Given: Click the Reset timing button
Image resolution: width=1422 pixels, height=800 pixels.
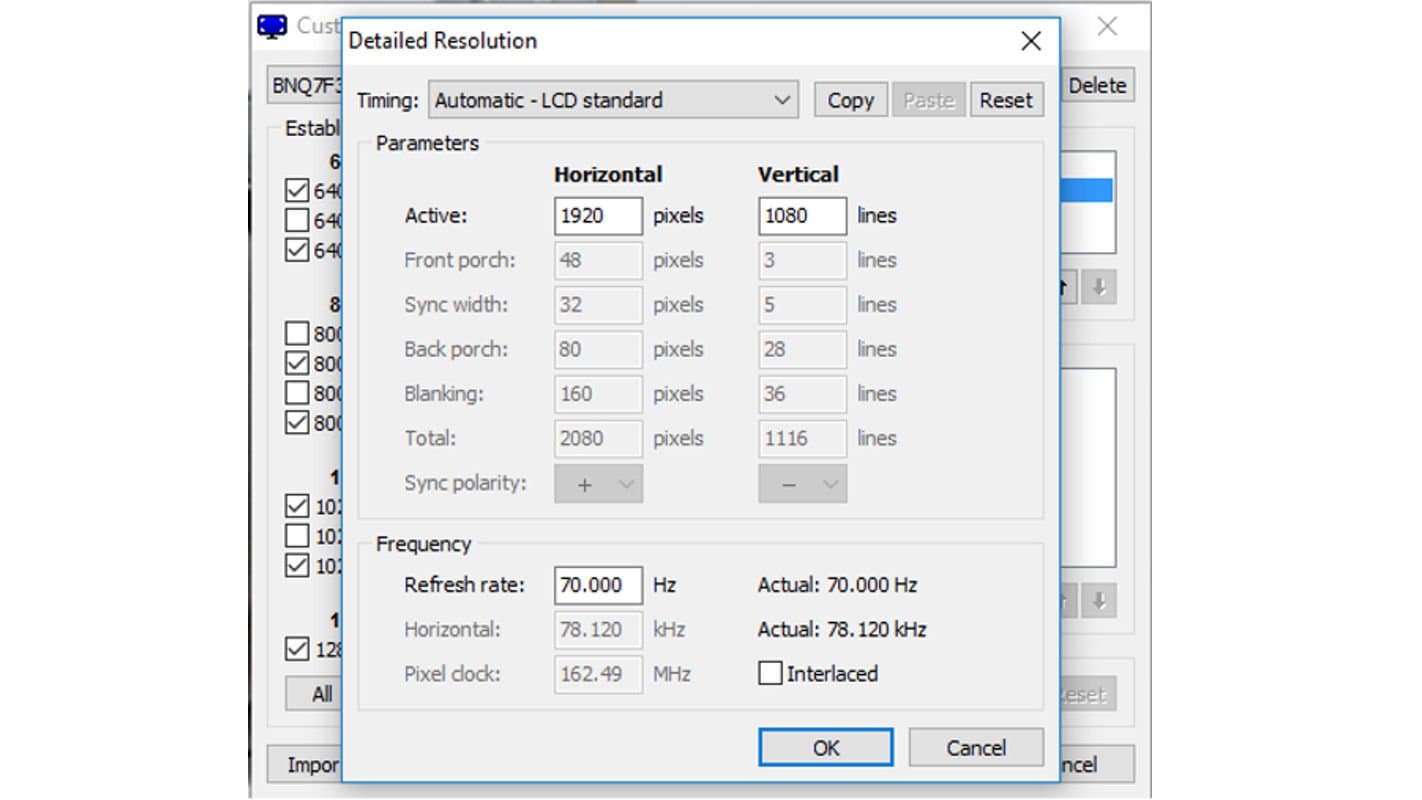Looking at the screenshot, I should [1006, 100].
